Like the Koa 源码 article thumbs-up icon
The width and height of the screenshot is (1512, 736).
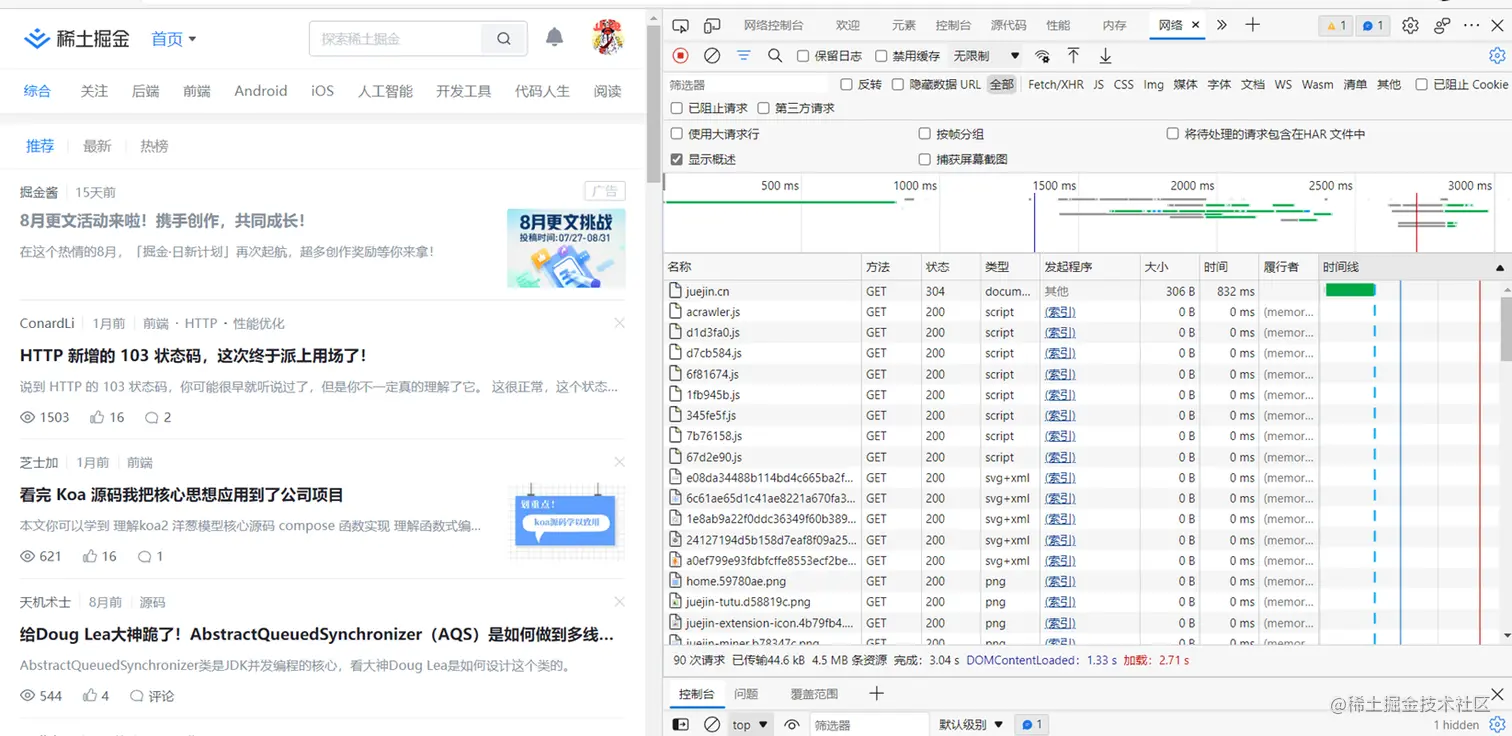[x=90, y=556]
